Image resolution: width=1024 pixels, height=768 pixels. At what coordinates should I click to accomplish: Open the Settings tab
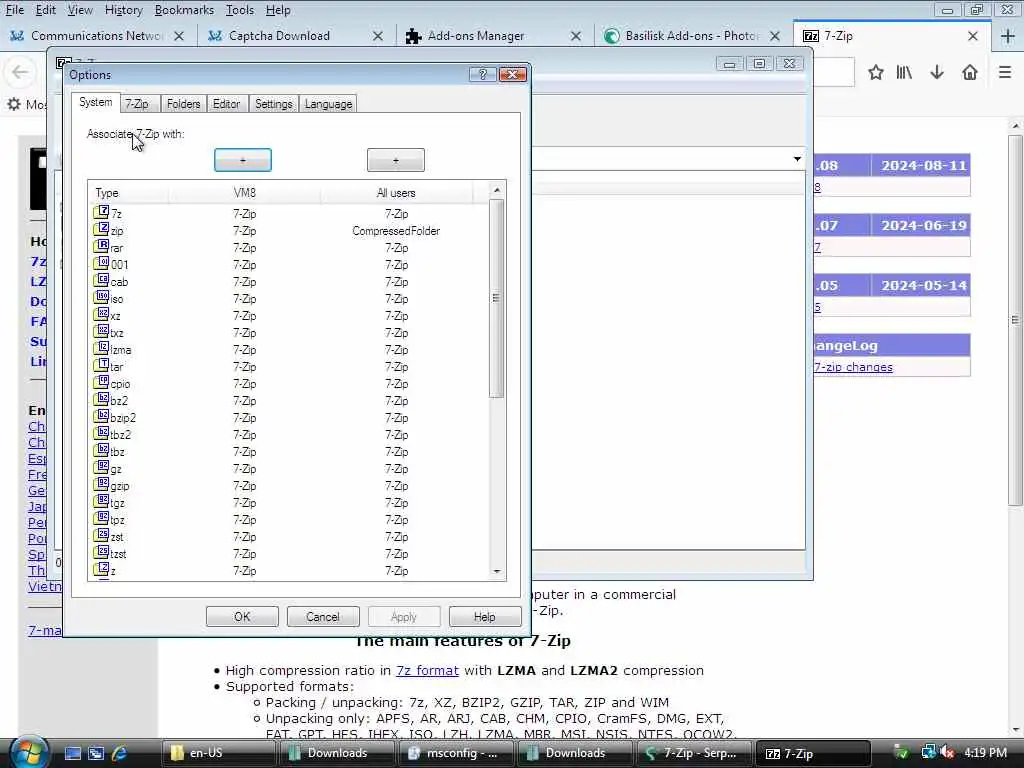(274, 104)
